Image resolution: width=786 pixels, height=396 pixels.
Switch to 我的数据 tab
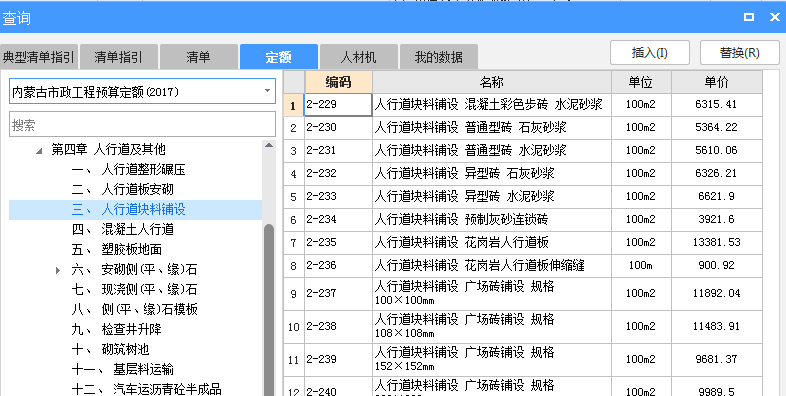(x=439, y=57)
